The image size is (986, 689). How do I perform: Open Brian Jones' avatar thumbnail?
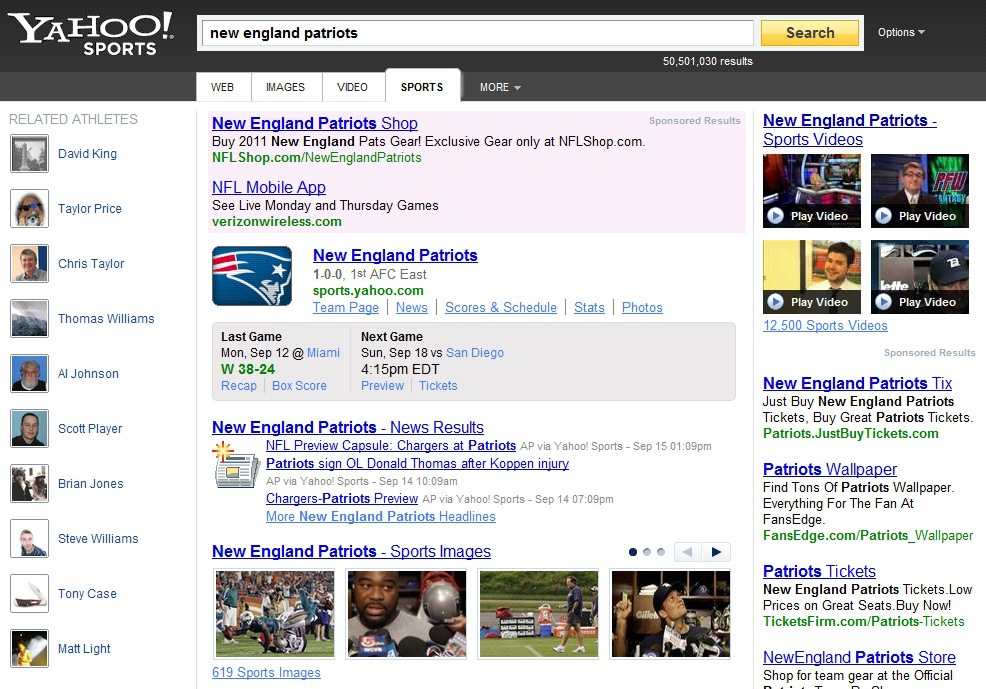(30, 483)
